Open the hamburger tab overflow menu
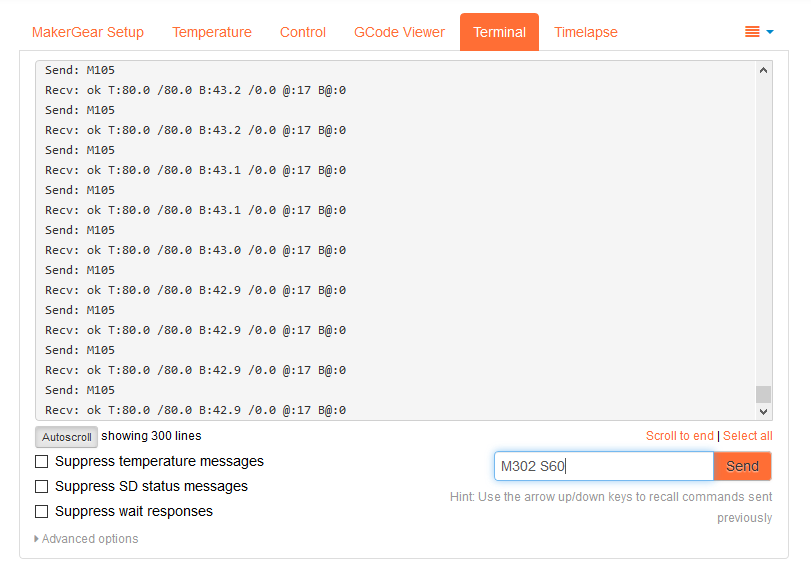This screenshot has width=811, height=576. coord(759,32)
